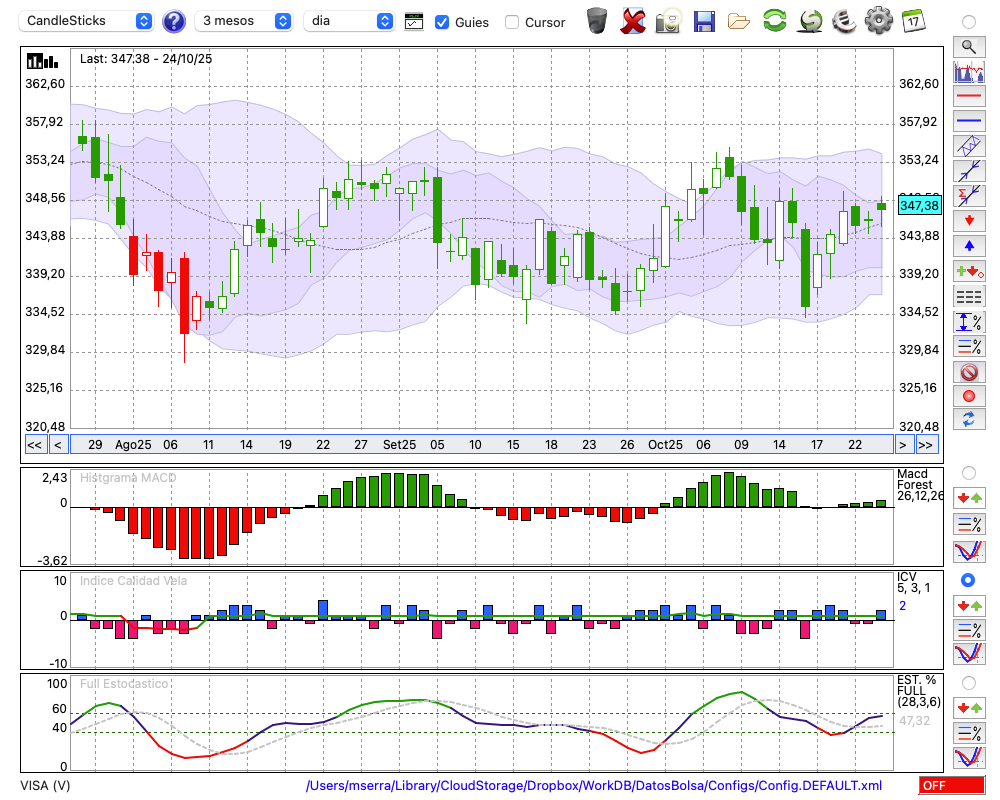This screenshot has height=800, width=1000.
Task: Open the help question mark button
Action: click(x=174, y=21)
